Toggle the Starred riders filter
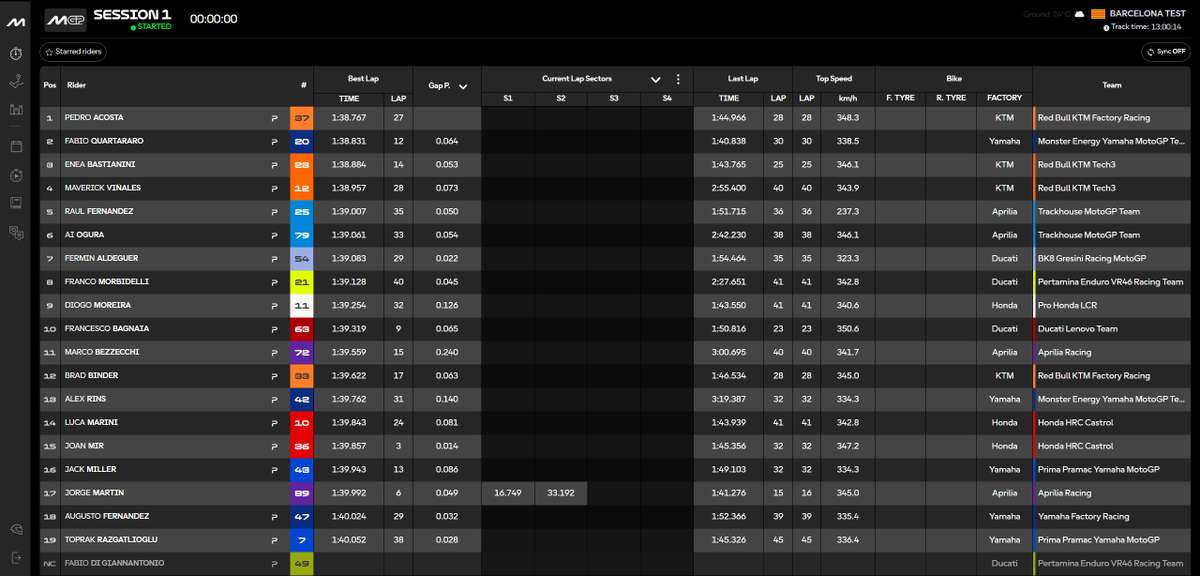1200x576 pixels. pyautogui.click(x=73, y=51)
